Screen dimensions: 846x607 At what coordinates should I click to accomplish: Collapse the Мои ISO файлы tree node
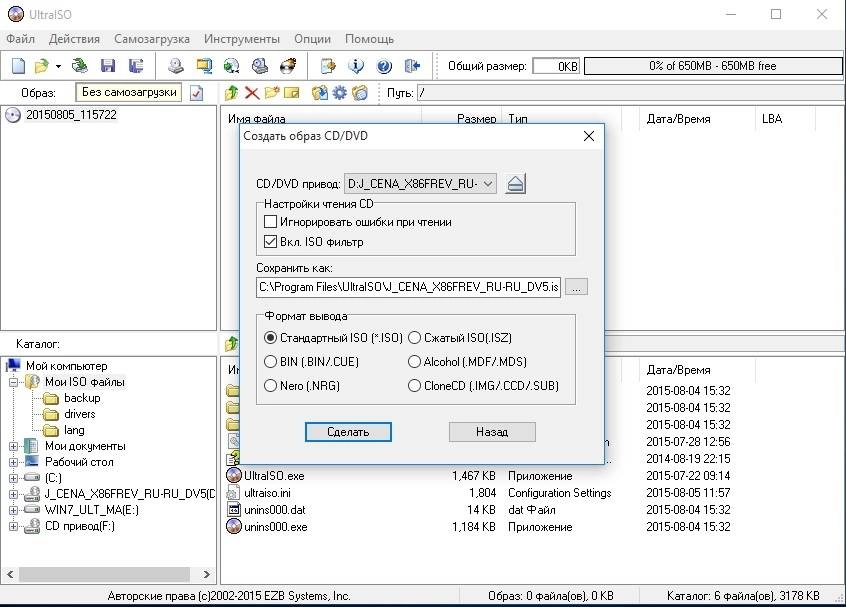(13, 382)
